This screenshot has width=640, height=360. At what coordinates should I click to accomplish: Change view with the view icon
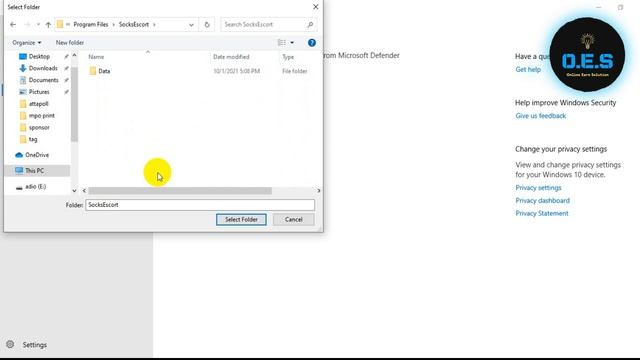pos(282,42)
